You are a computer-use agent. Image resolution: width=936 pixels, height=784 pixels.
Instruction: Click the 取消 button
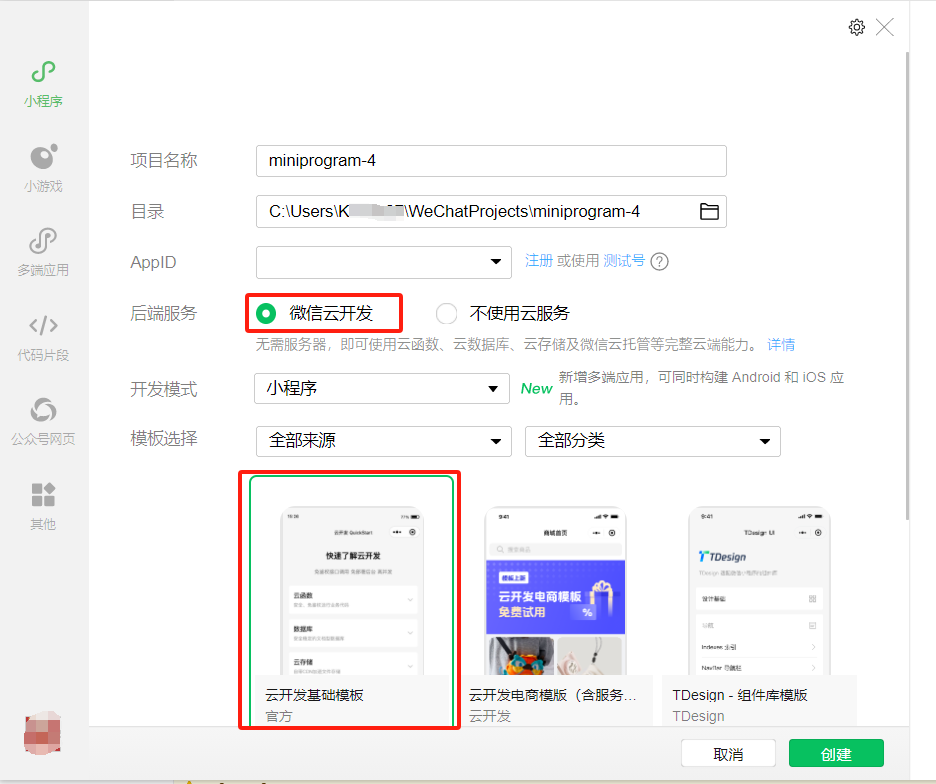[728, 754]
